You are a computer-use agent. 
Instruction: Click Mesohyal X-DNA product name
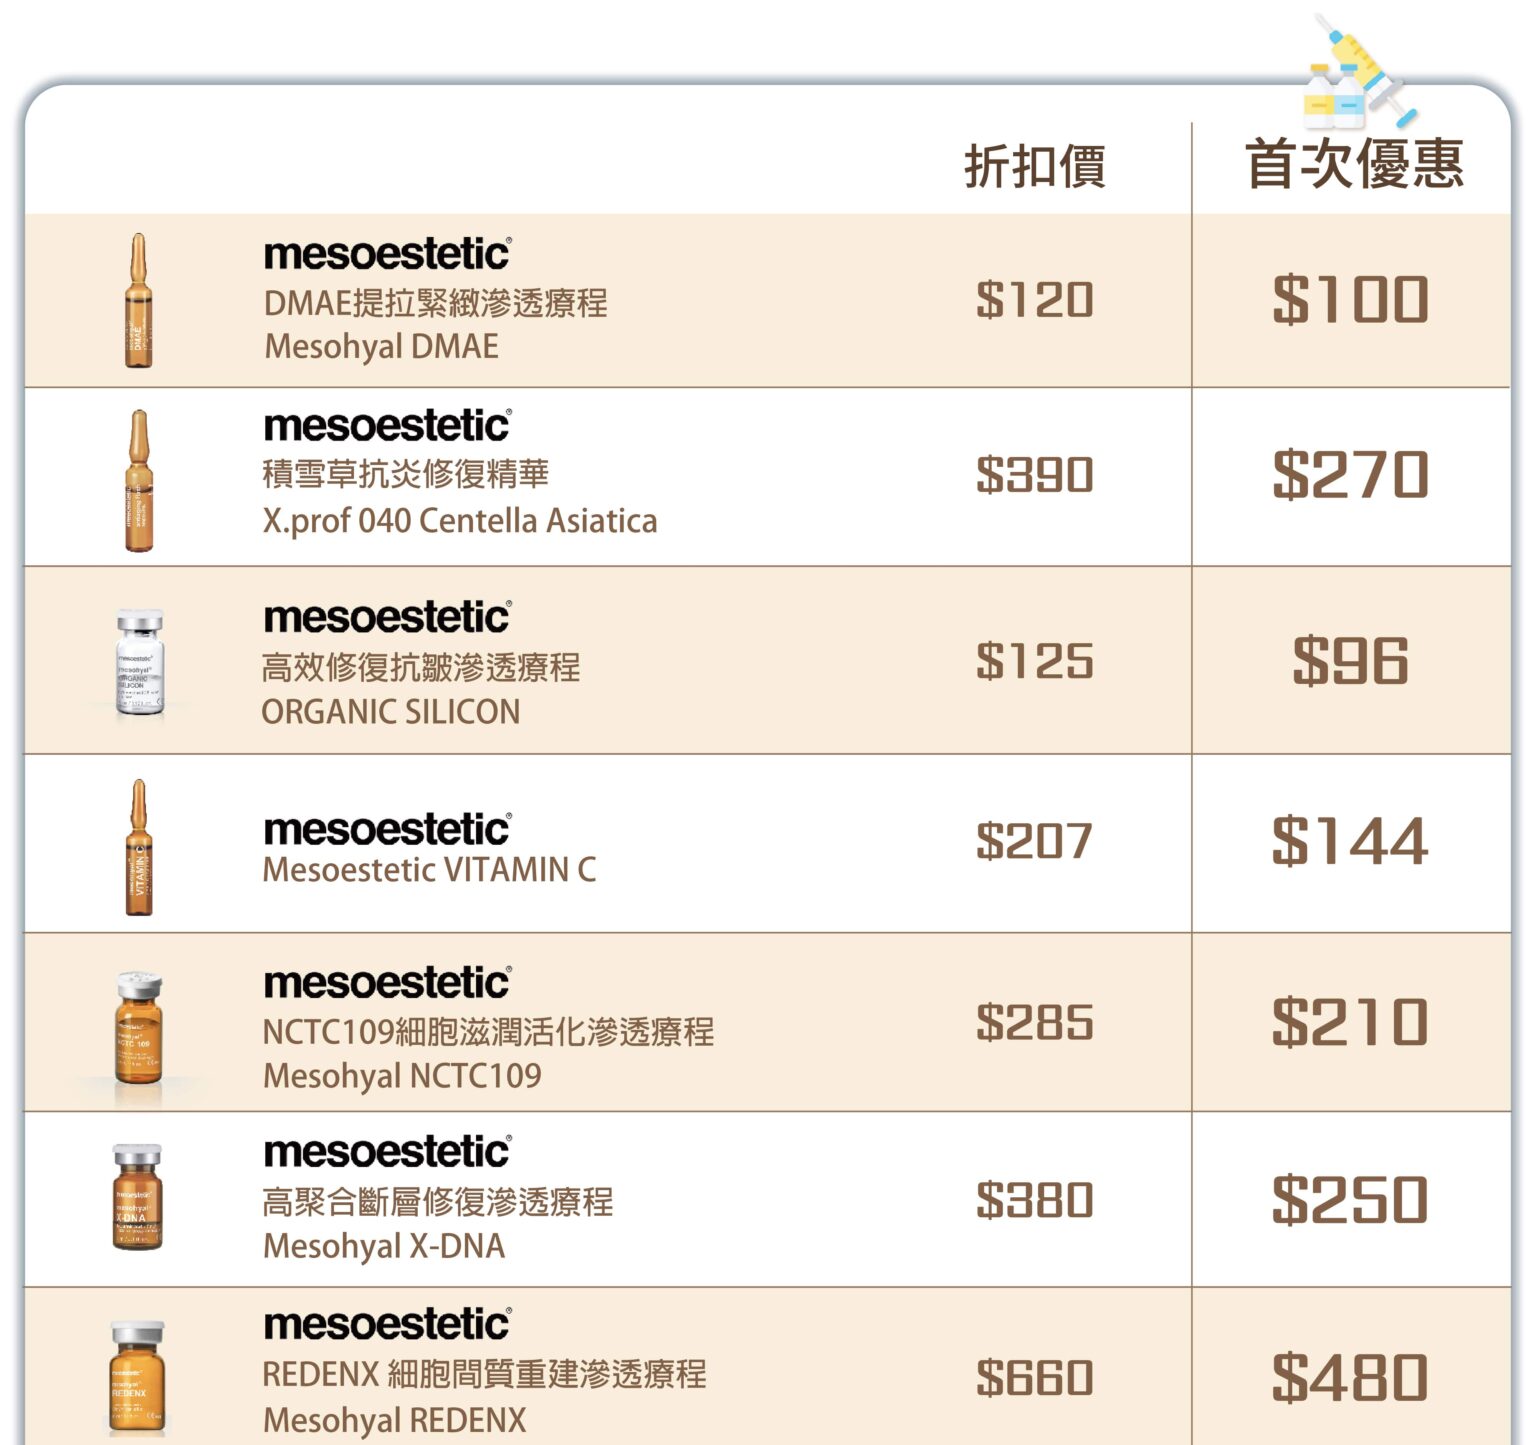click(x=384, y=1246)
